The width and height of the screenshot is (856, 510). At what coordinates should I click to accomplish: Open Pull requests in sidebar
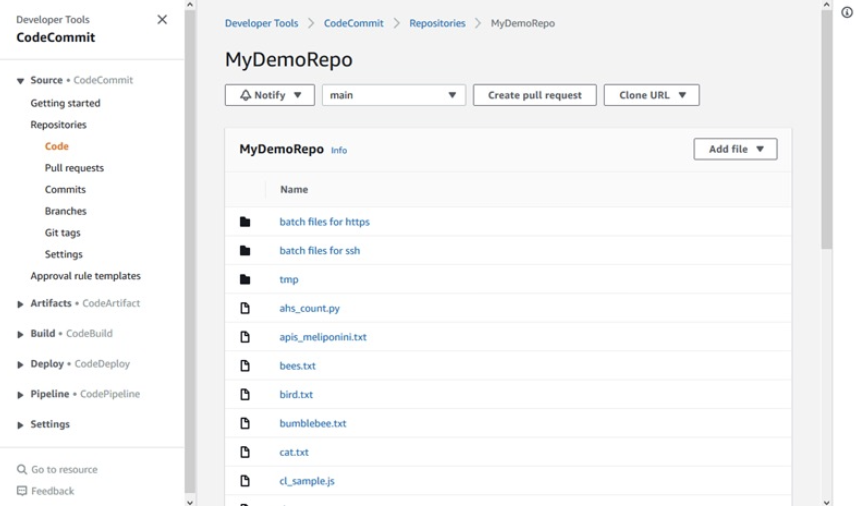[74, 168]
